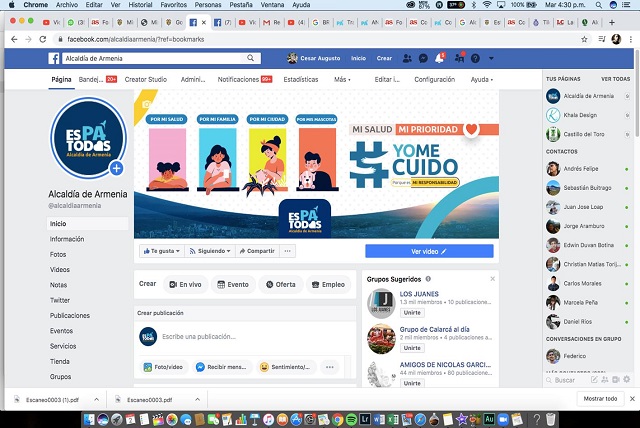
Task: Open Información in the left sidebar
Action: [67, 239]
